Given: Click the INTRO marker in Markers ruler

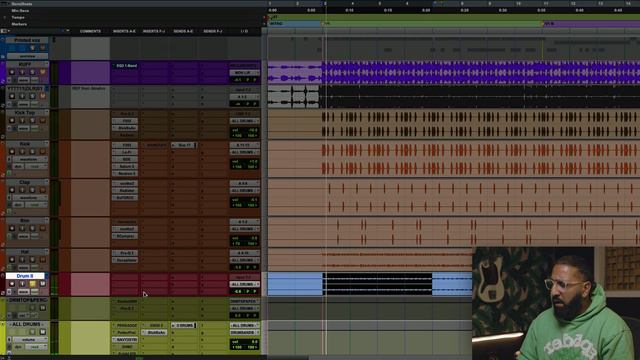Looking at the screenshot, I should coord(276,24).
